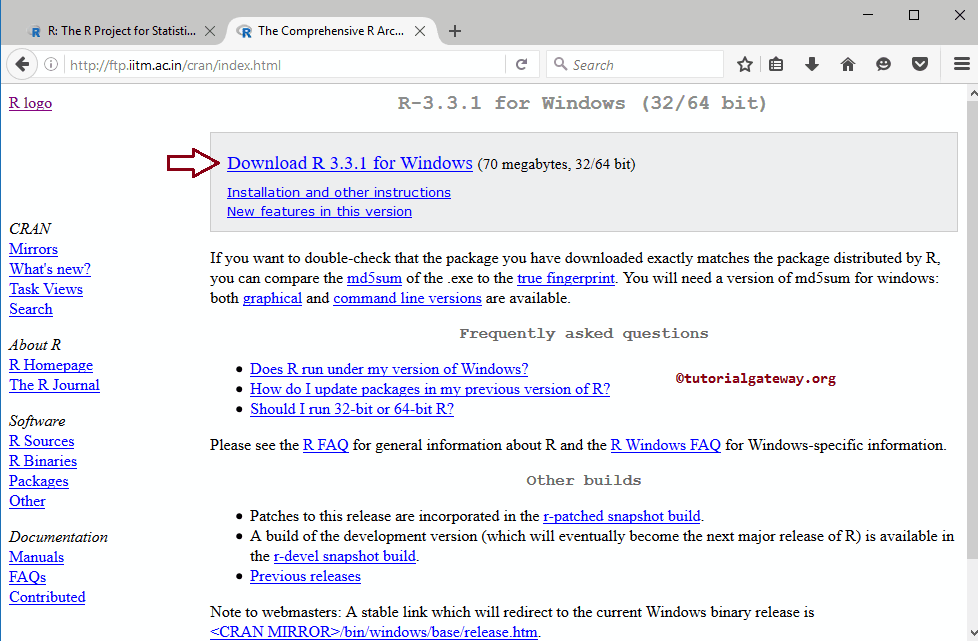Open Should I run 32-bit or 64-bit R?
The width and height of the screenshot is (978, 641).
click(352, 409)
